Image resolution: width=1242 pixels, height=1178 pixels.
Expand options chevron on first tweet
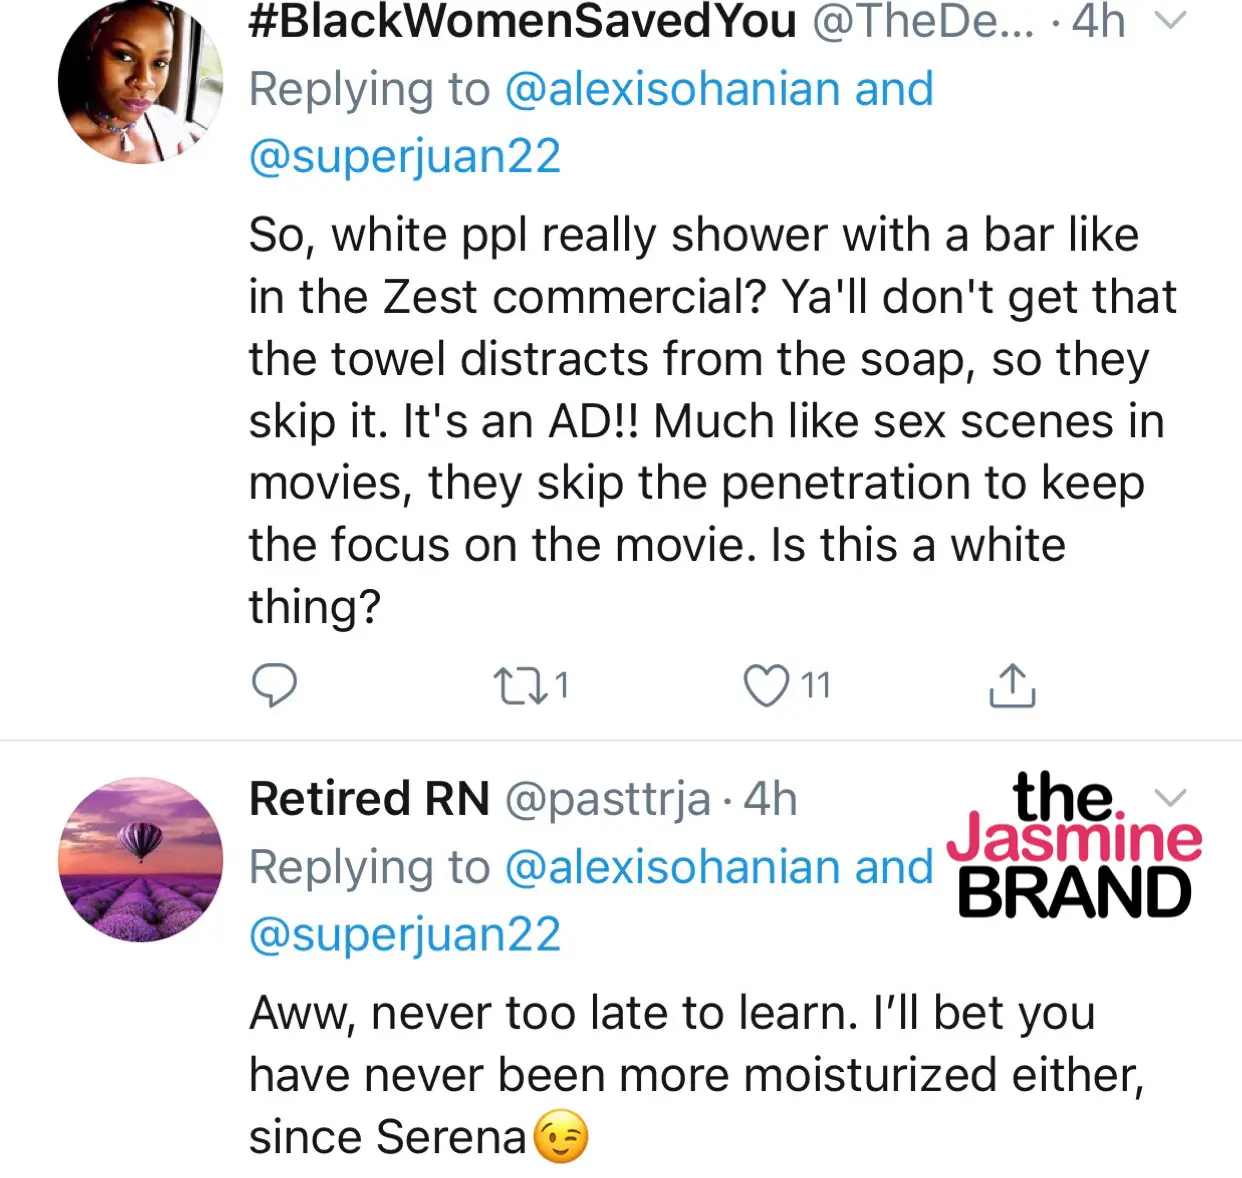click(1170, 20)
